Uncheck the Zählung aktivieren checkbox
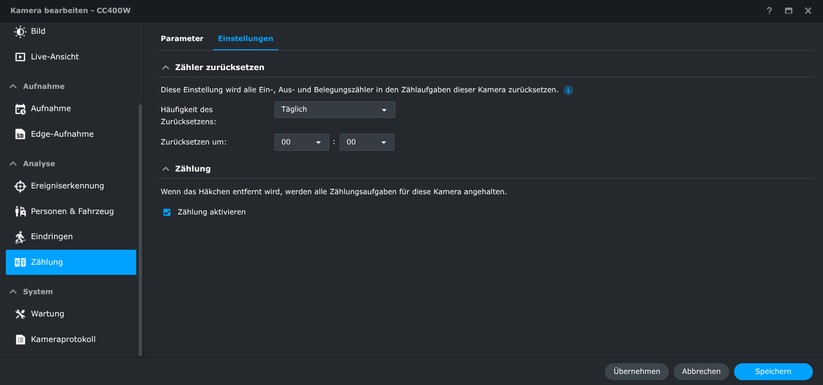Screen dimensions: 823x385 (x=167, y=212)
